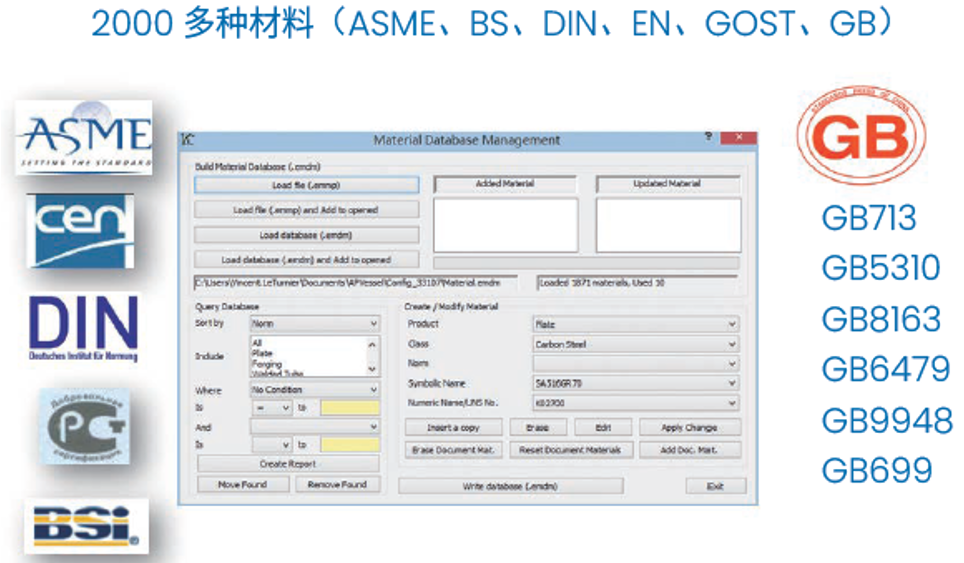The height and width of the screenshot is (563, 964).
Task: Click Write database (.emdm) button
Action: 510,486
